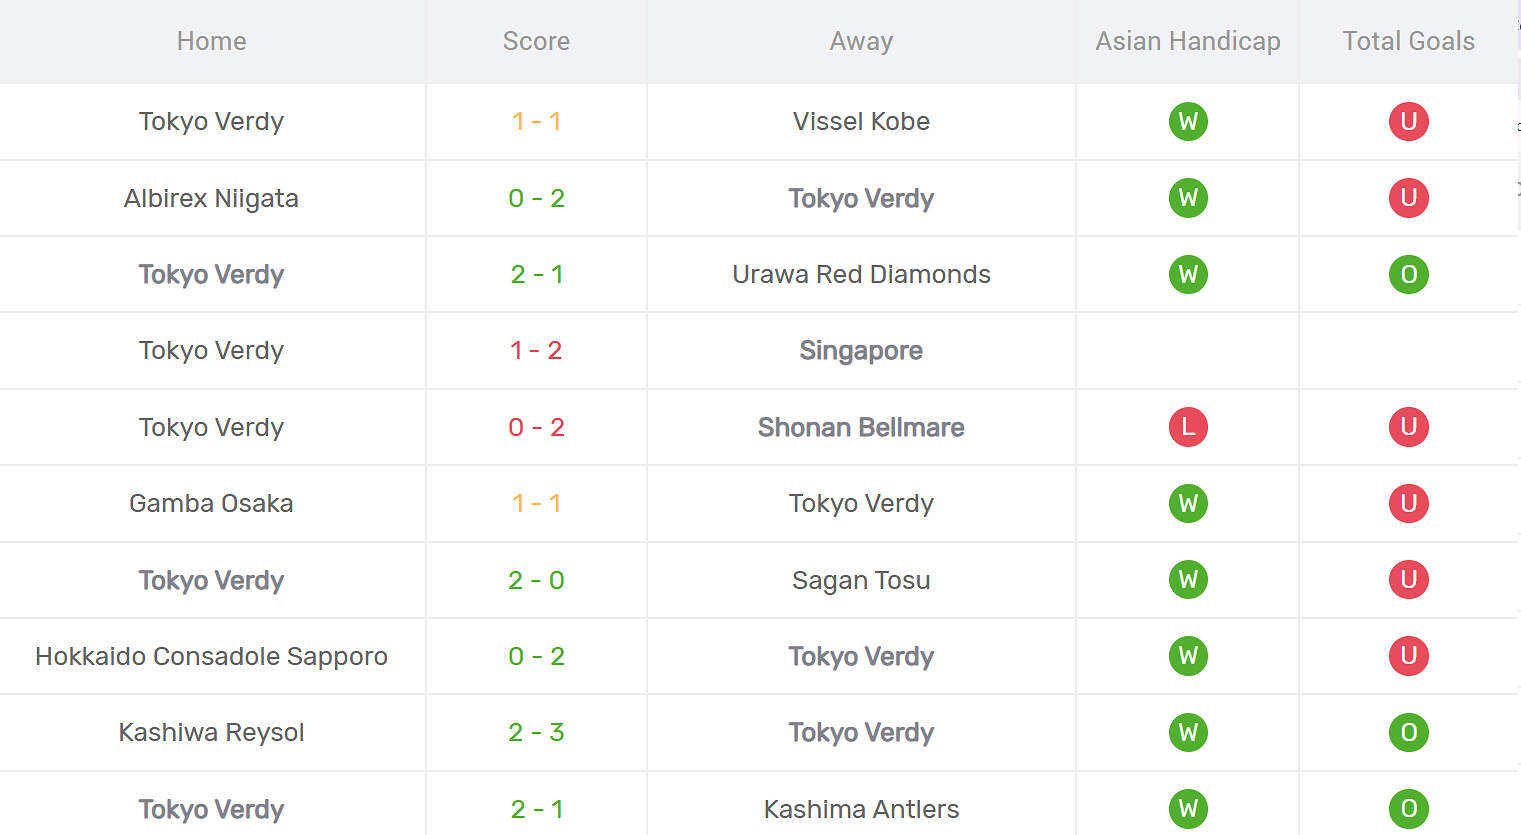Open the Singapore team link

coord(861,351)
